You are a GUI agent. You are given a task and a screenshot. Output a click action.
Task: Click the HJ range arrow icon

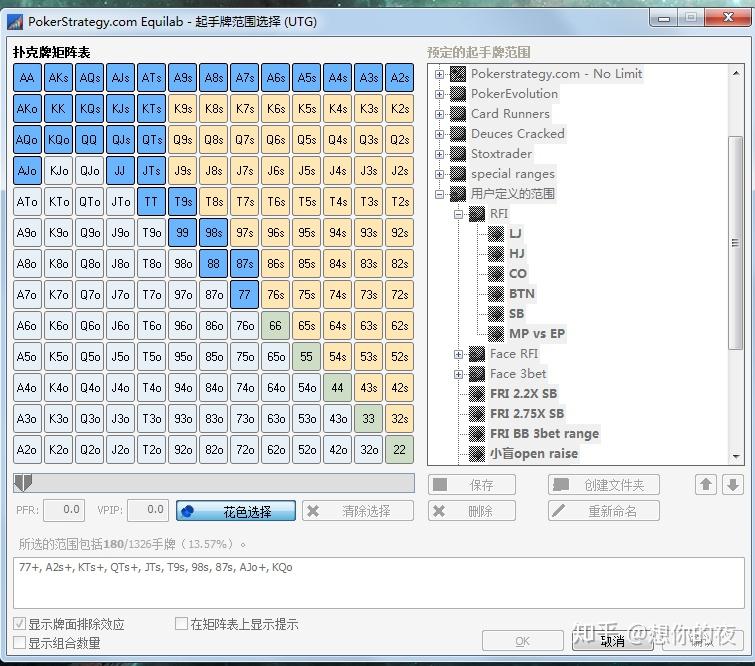(x=495, y=254)
